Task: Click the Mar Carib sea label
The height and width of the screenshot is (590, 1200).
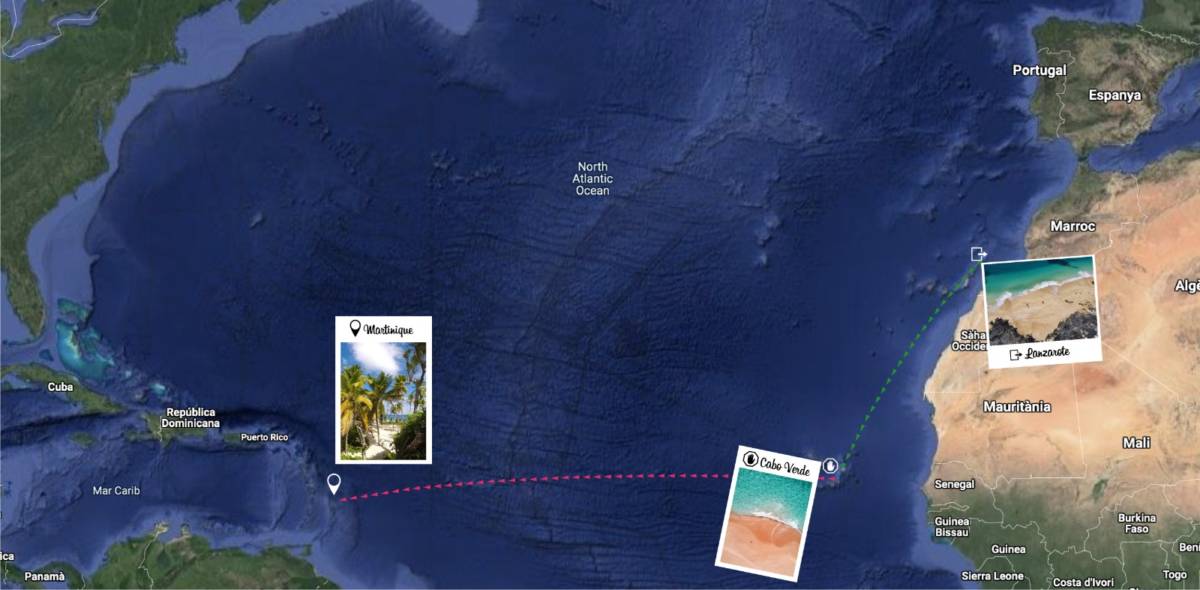Action: tap(116, 490)
